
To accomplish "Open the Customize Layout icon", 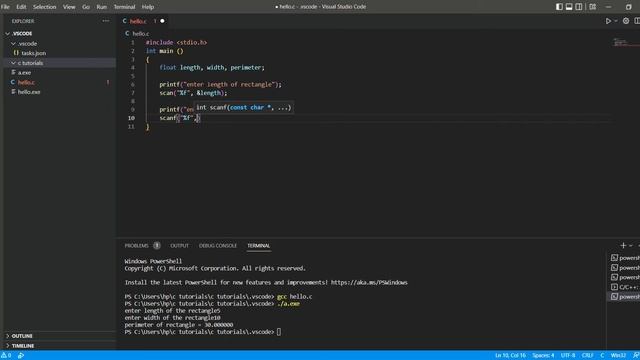I will (593, 7).
